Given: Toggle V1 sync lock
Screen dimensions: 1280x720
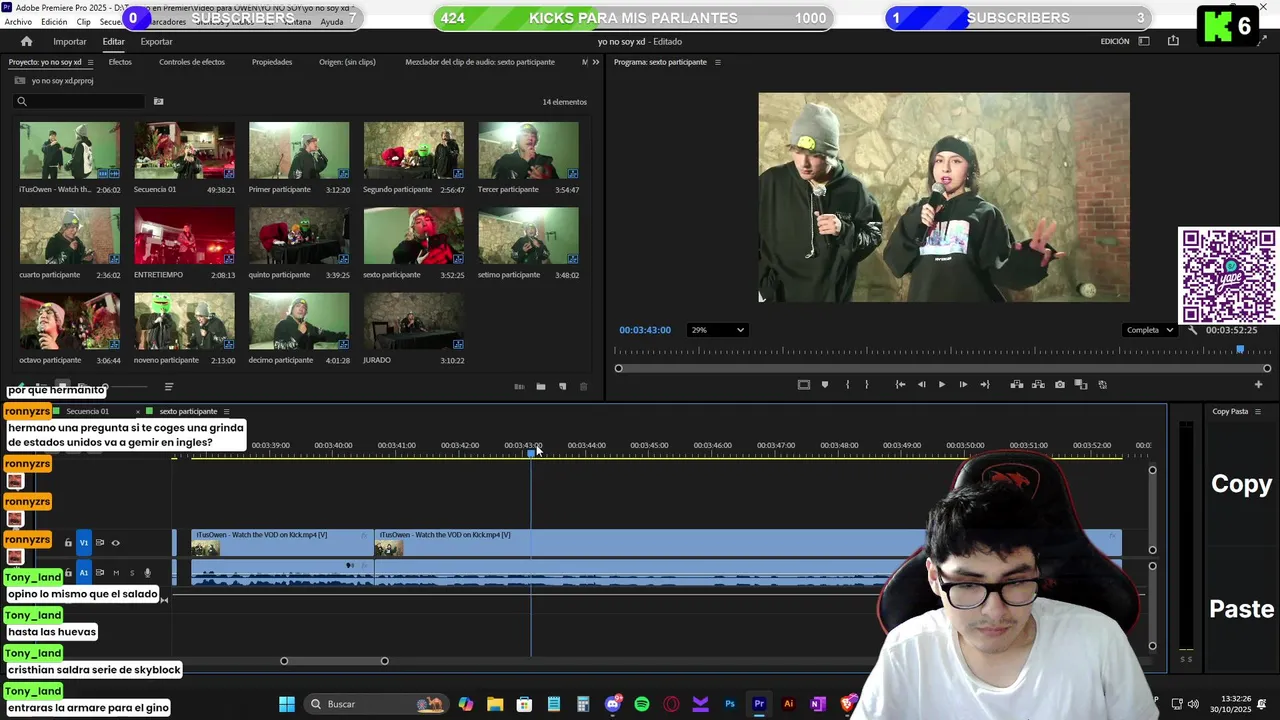Looking at the screenshot, I should (x=99, y=543).
